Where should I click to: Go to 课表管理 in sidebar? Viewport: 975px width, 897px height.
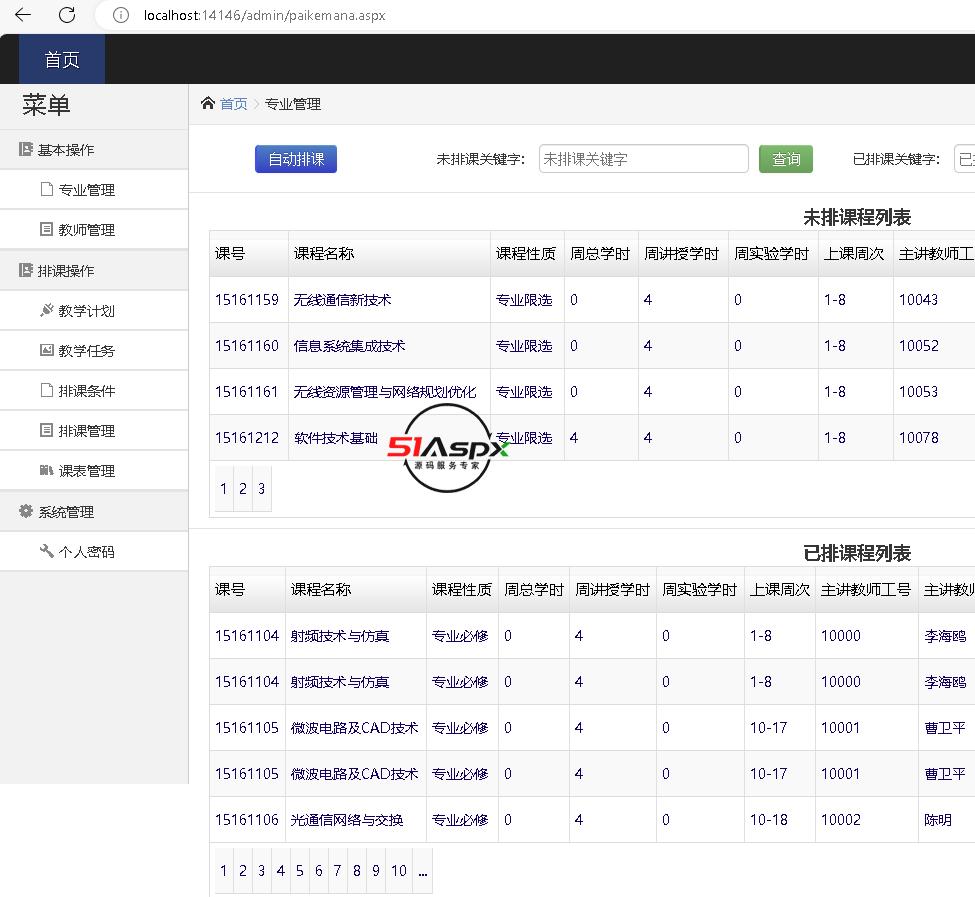[86, 471]
